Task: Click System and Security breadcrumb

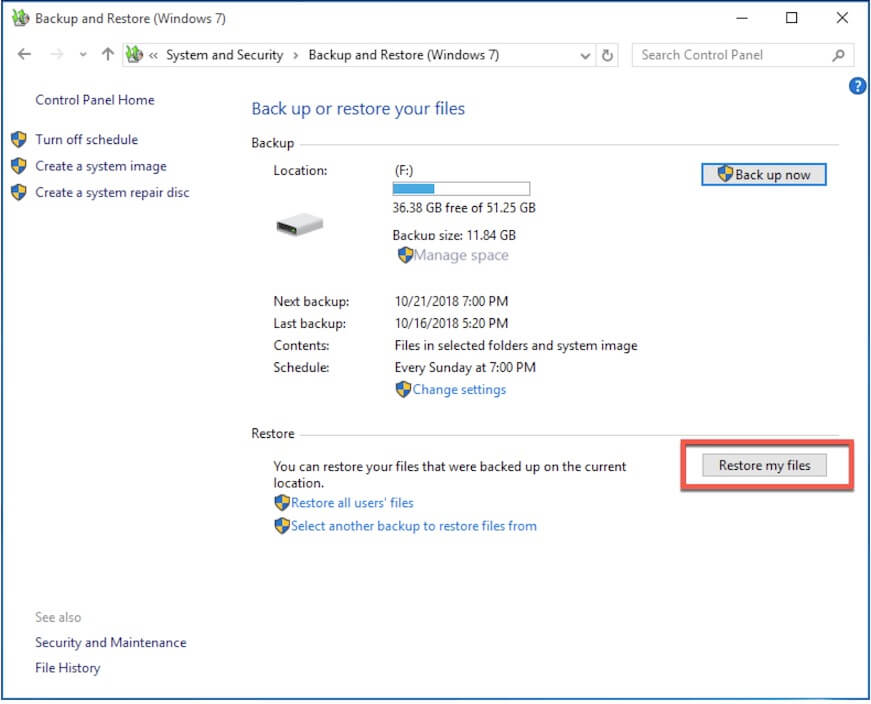Action: click(x=224, y=55)
